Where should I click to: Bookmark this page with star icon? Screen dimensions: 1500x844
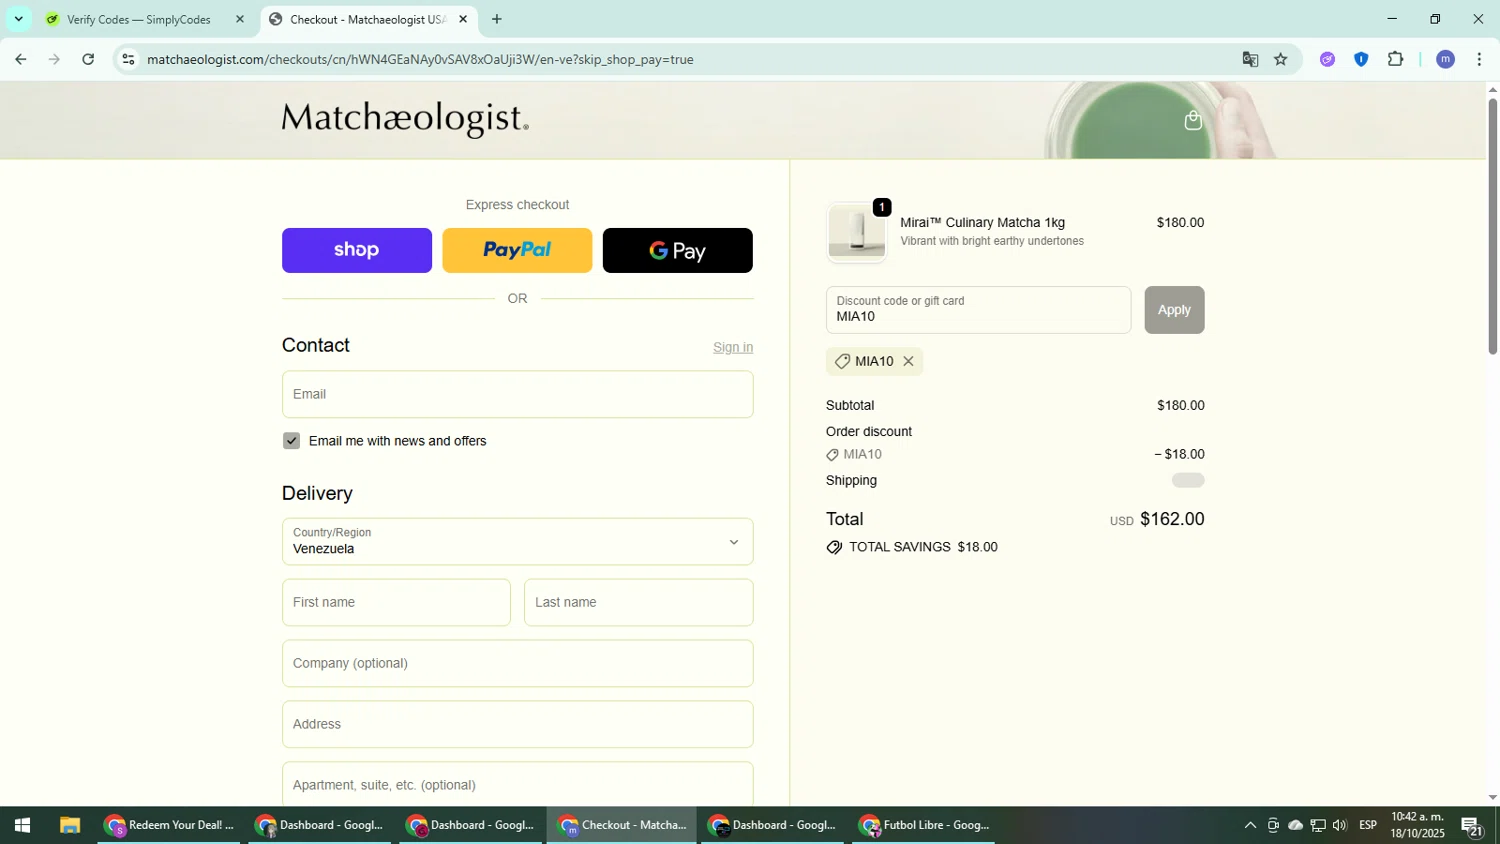coord(1281,60)
